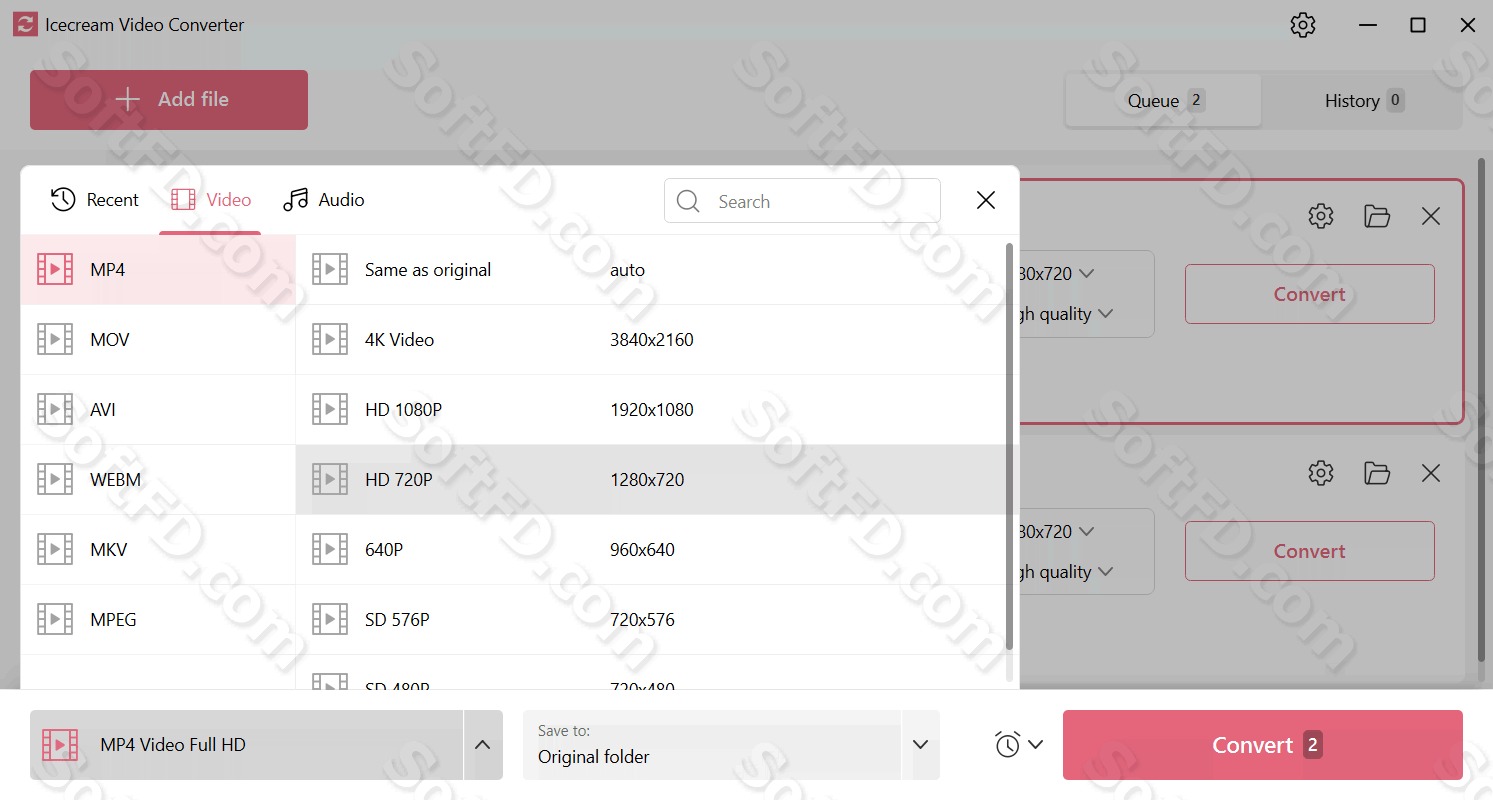
Task: Click the film icon beside 4K Video
Action: pos(330,340)
